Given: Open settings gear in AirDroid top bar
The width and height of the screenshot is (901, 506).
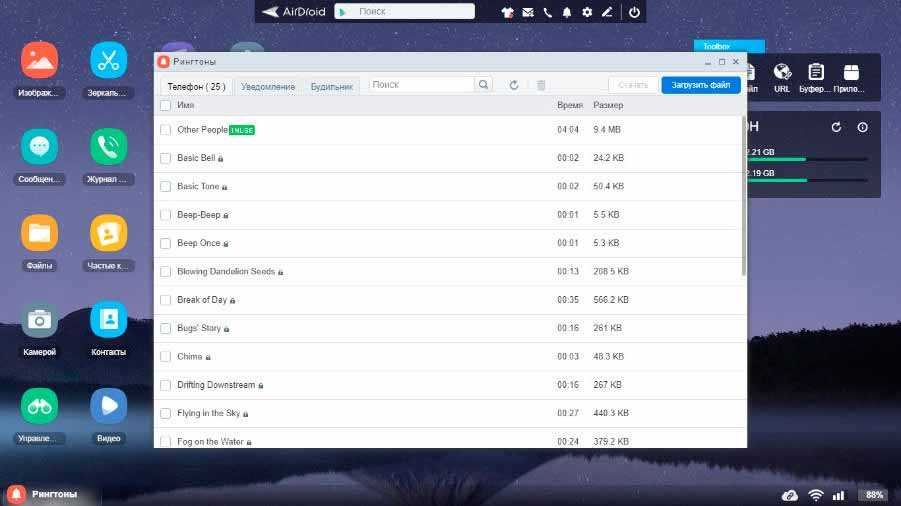Looking at the screenshot, I should [587, 12].
